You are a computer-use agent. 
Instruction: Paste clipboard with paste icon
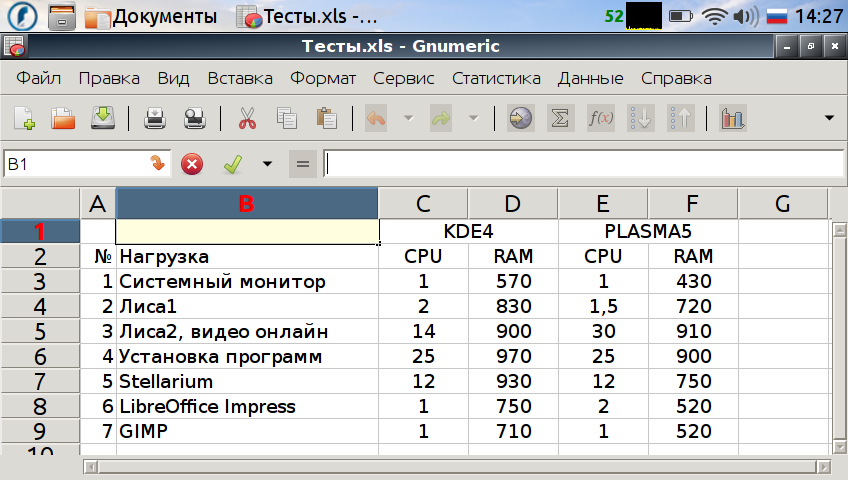(326, 118)
